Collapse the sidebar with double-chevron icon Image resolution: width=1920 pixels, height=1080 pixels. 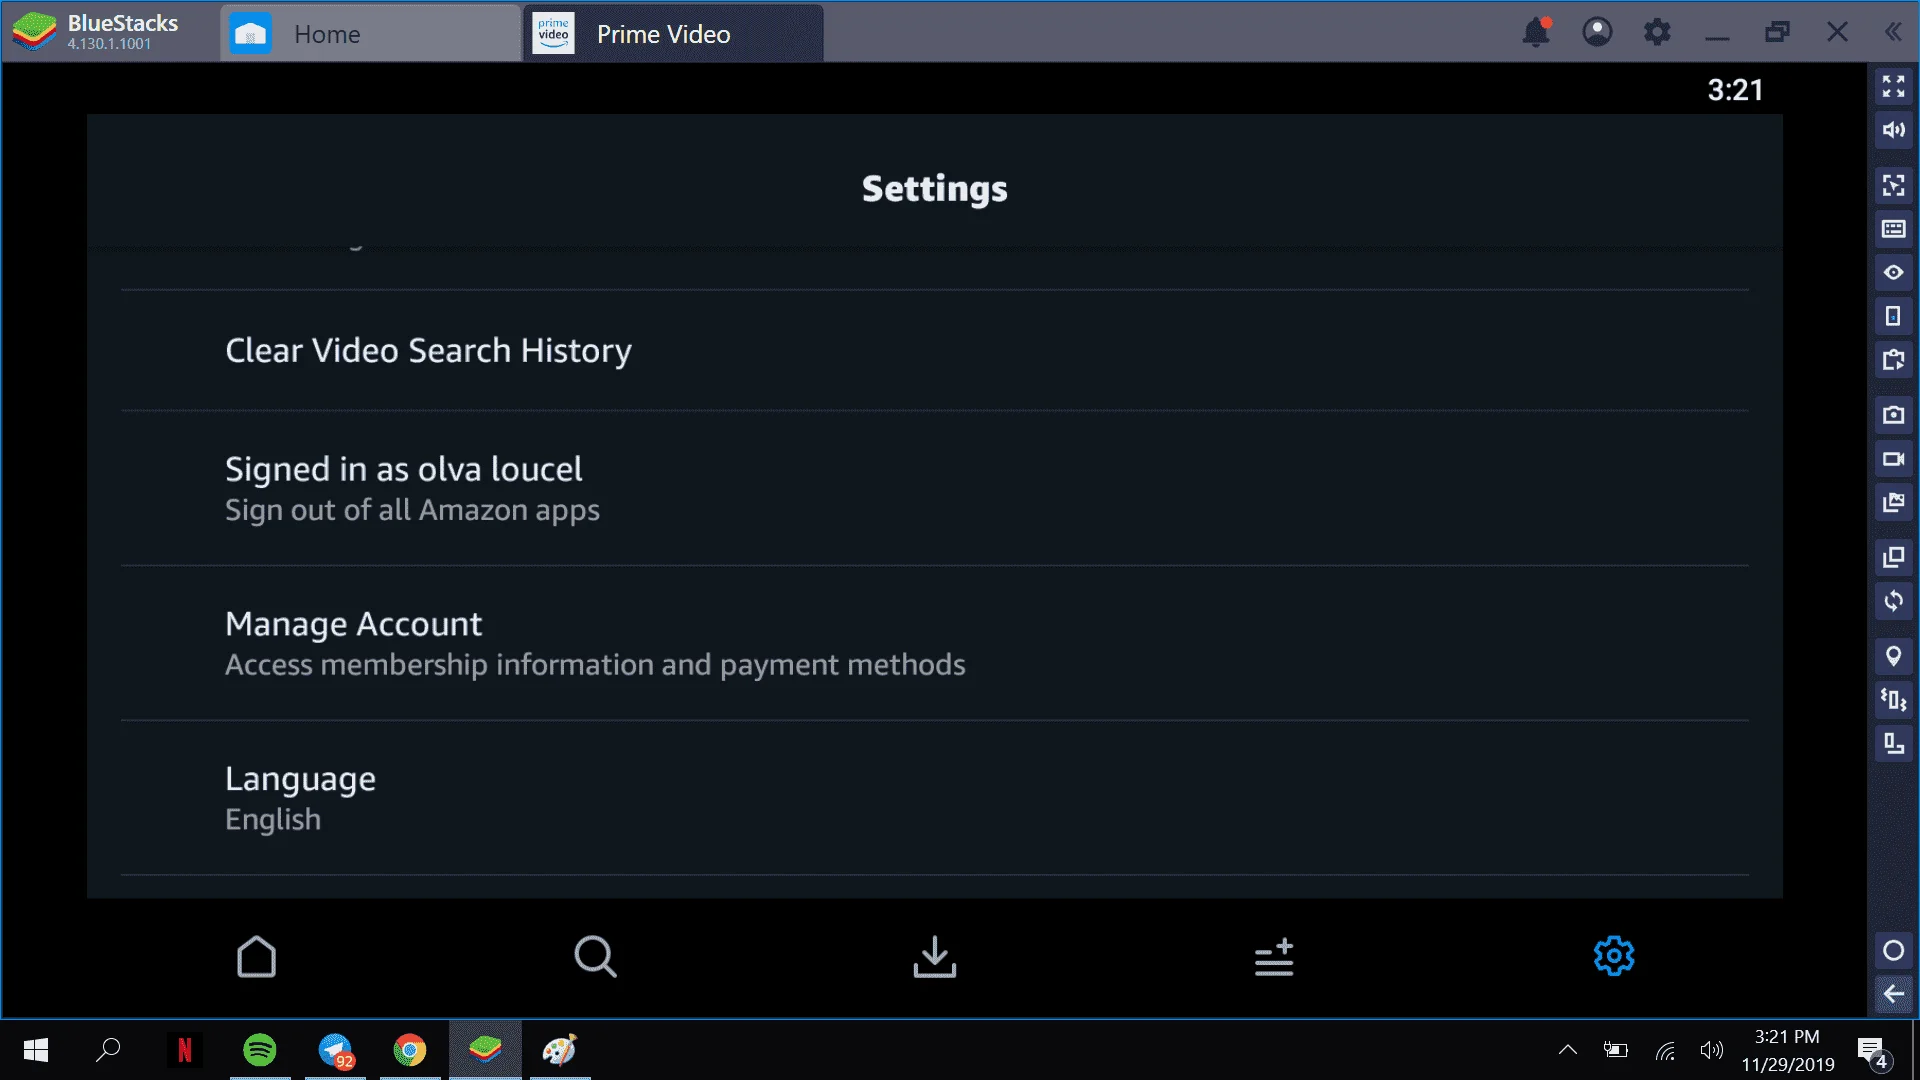pyautogui.click(x=1893, y=32)
